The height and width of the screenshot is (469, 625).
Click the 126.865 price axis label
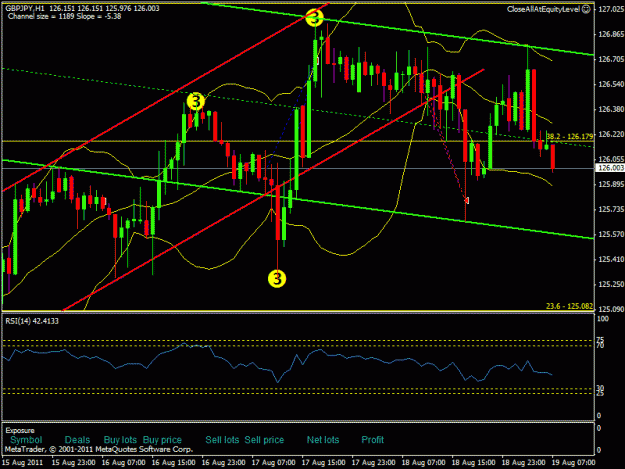610,34
